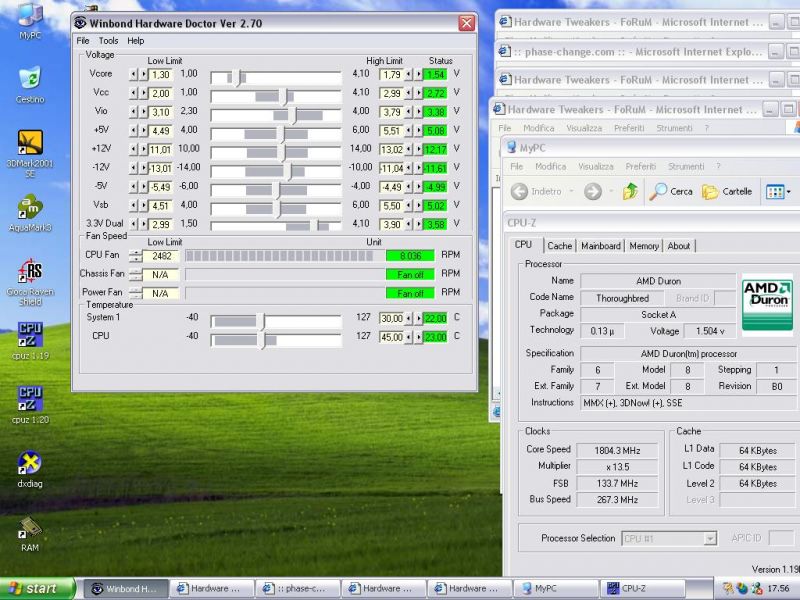800x600 pixels.
Task: Select the cpuz 1.20 desktop shortcut
Action: [x=30, y=406]
